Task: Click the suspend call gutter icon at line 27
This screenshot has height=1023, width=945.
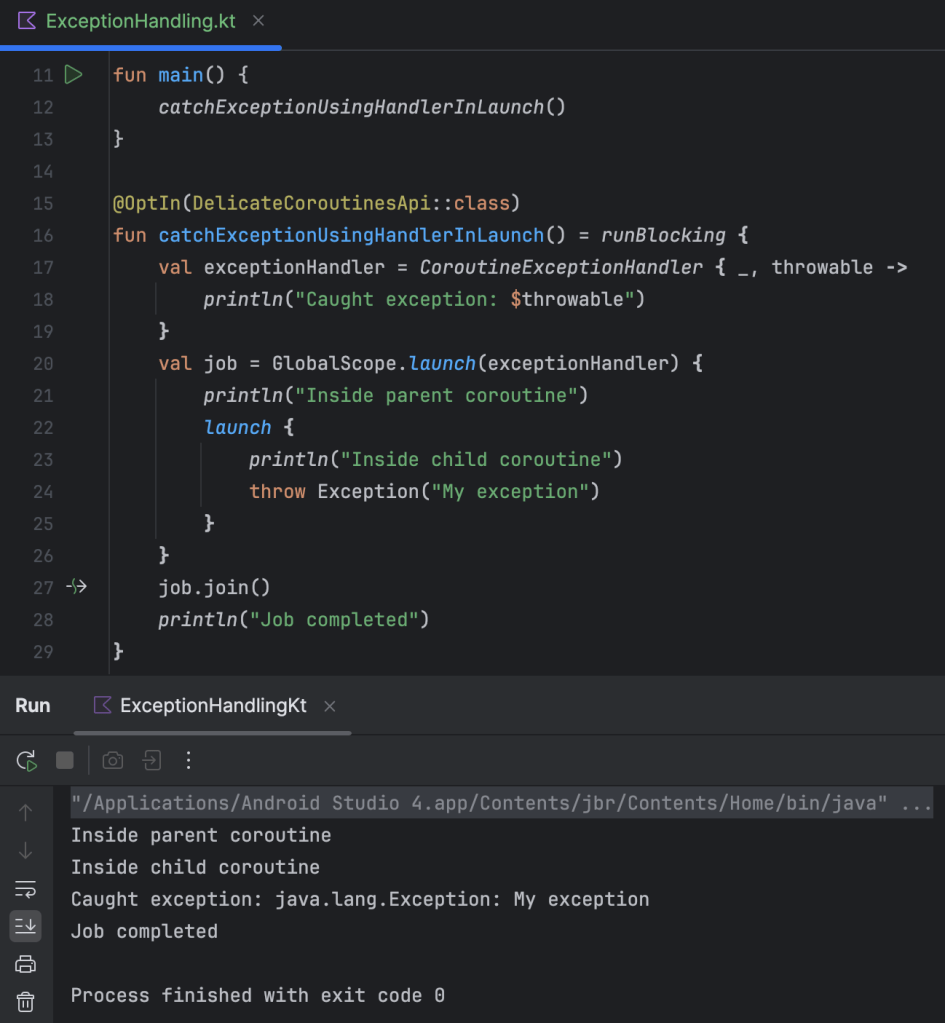Action: pyautogui.click(x=76, y=587)
